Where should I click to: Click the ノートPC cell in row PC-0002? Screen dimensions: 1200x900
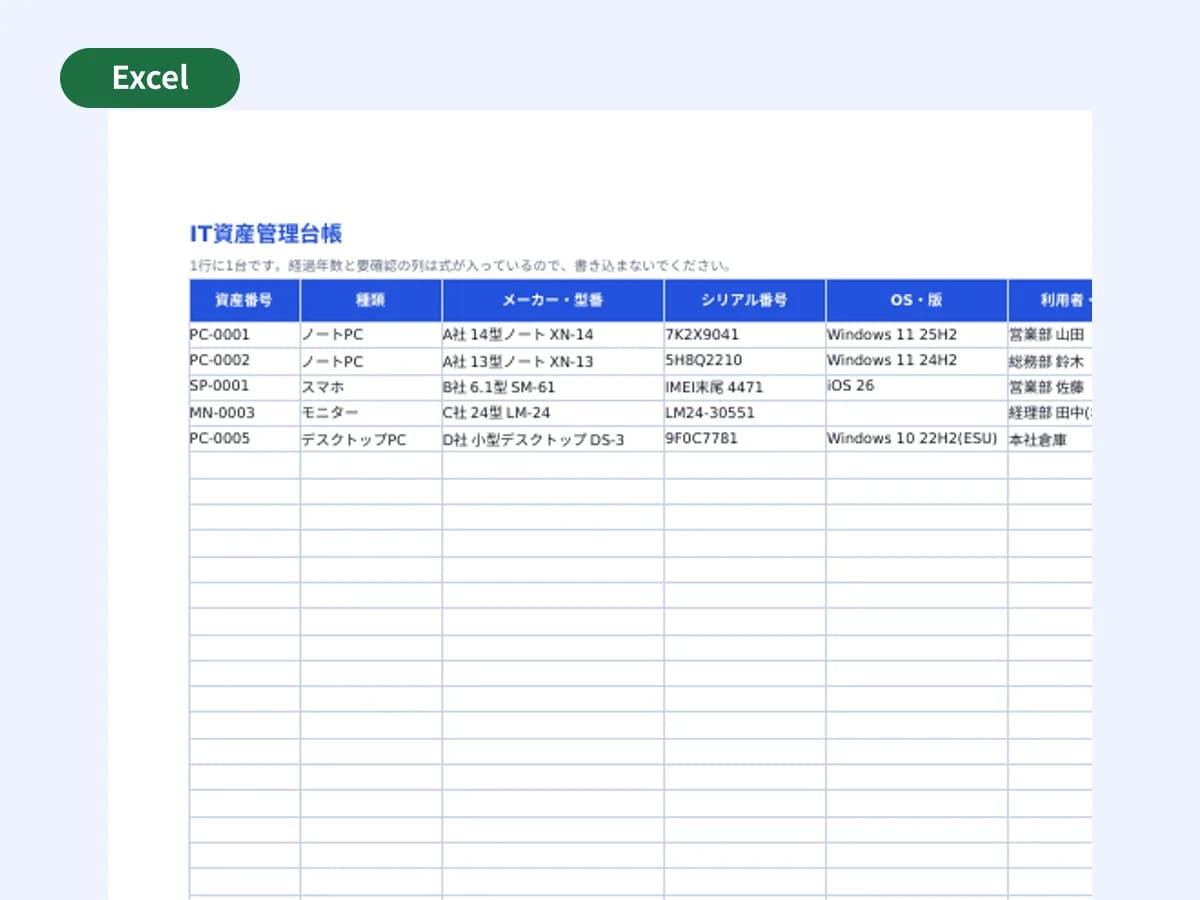coord(371,361)
